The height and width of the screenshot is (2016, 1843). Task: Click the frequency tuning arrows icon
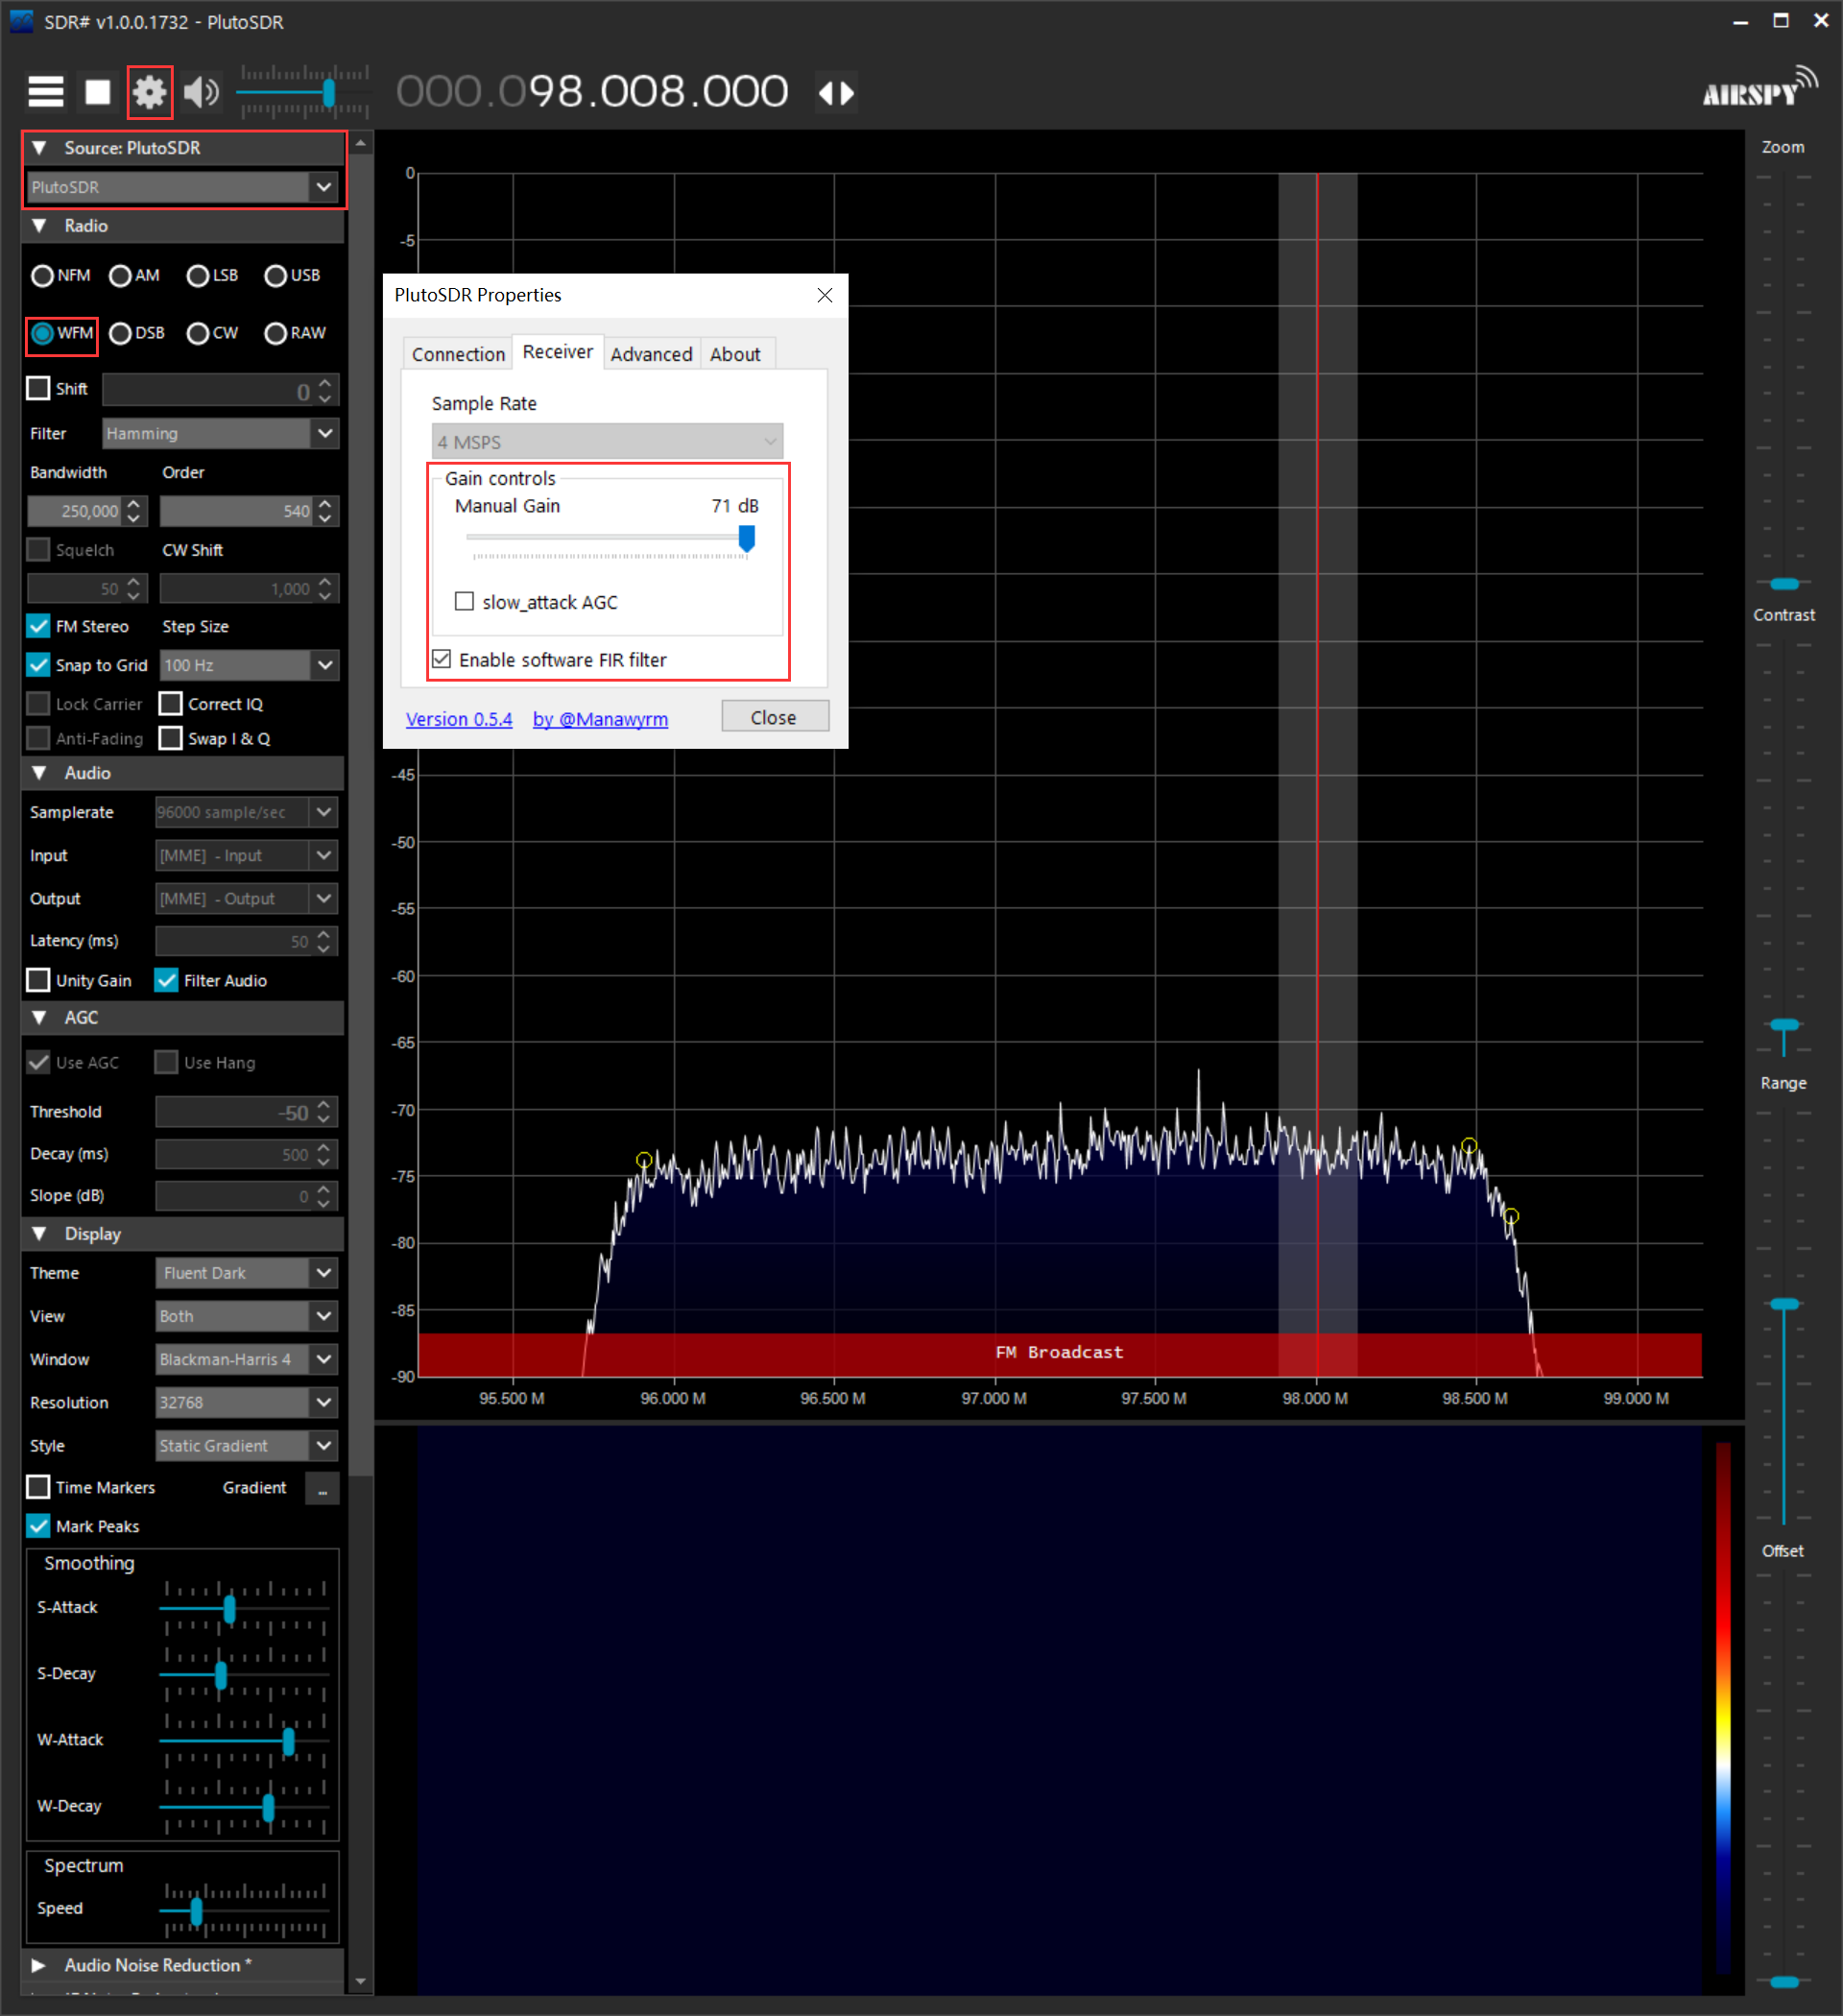tap(837, 93)
